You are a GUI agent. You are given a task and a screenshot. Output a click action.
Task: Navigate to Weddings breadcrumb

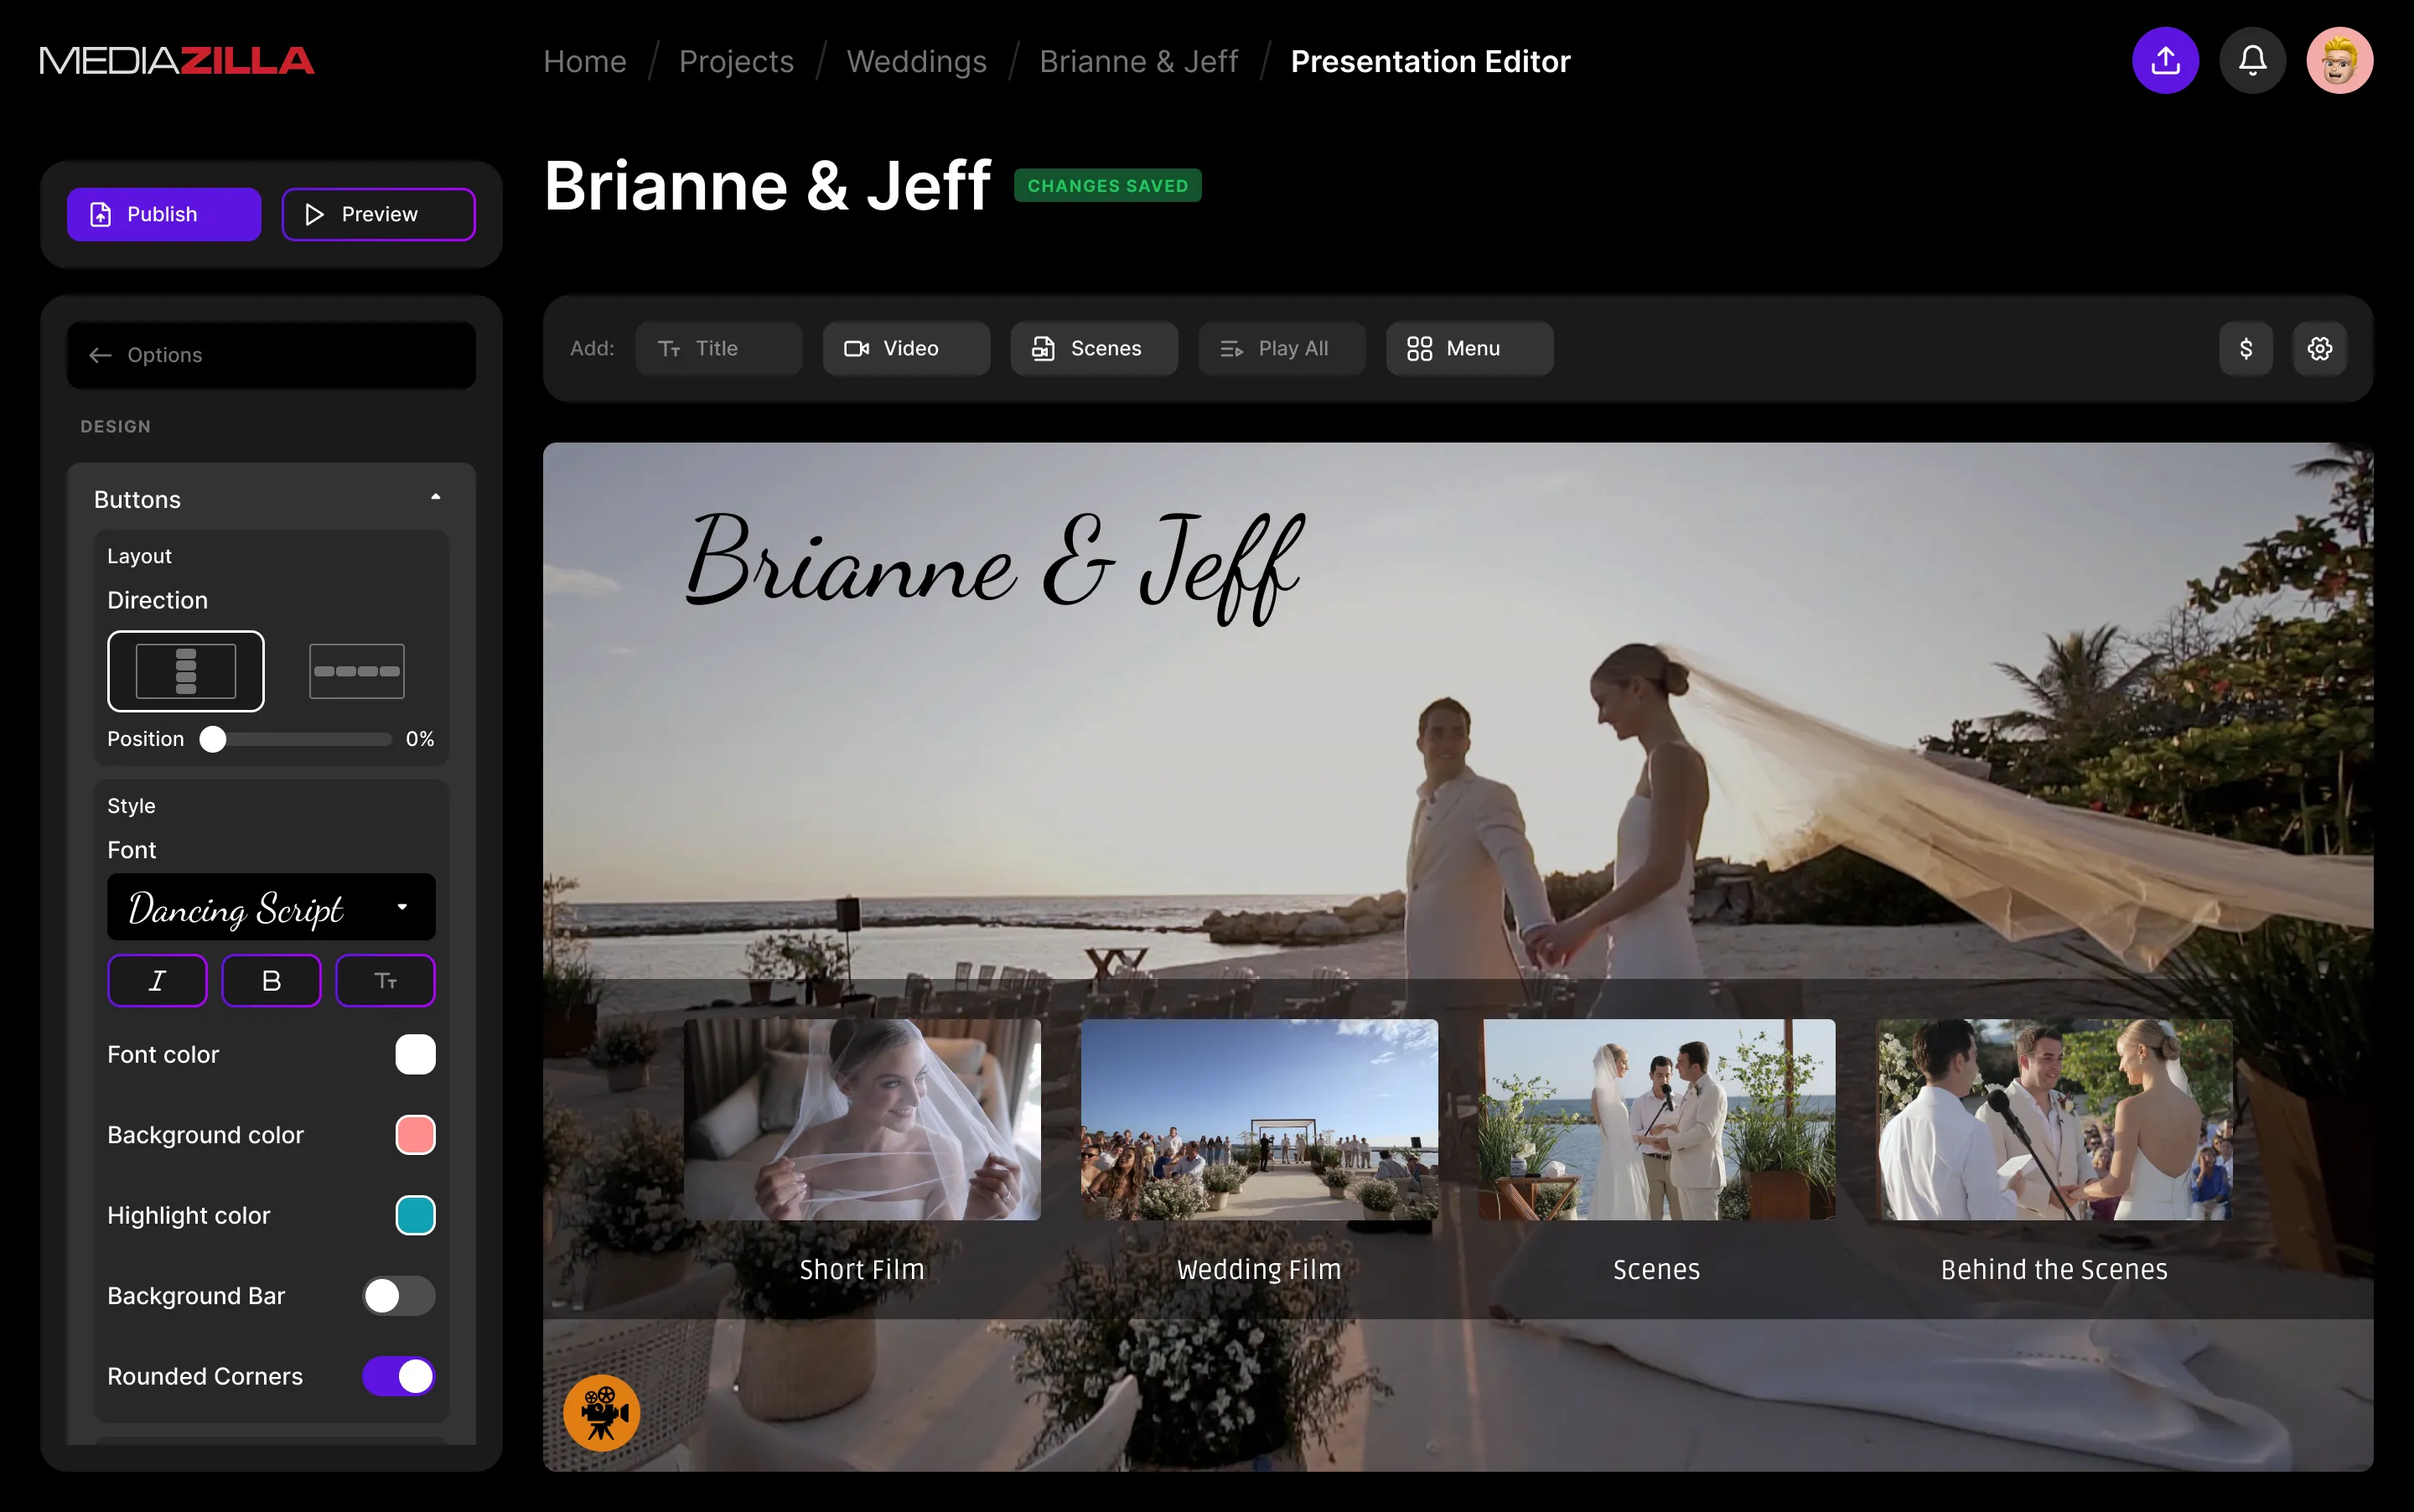click(x=916, y=62)
